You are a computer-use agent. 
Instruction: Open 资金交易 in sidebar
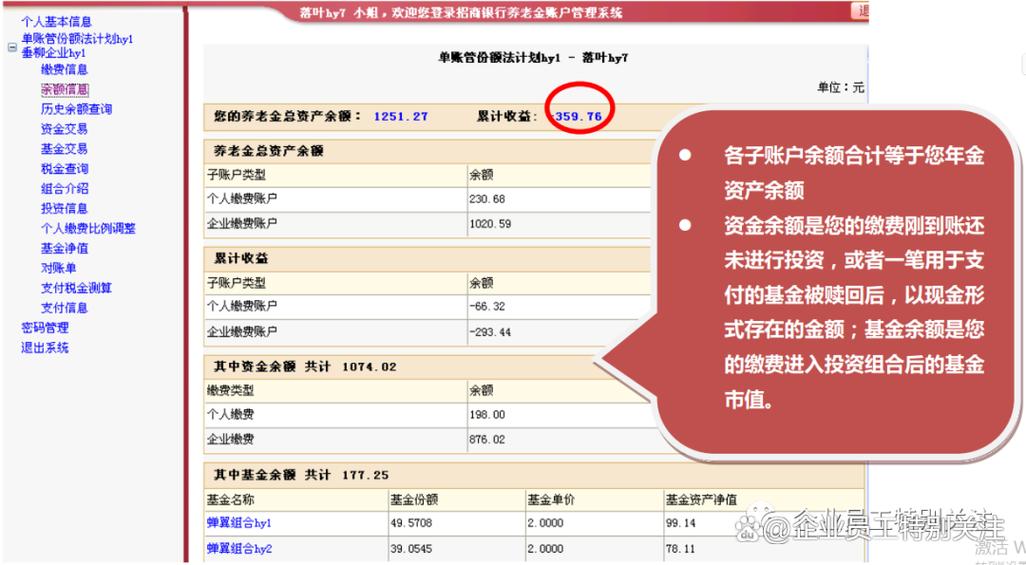tap(64, 129)
